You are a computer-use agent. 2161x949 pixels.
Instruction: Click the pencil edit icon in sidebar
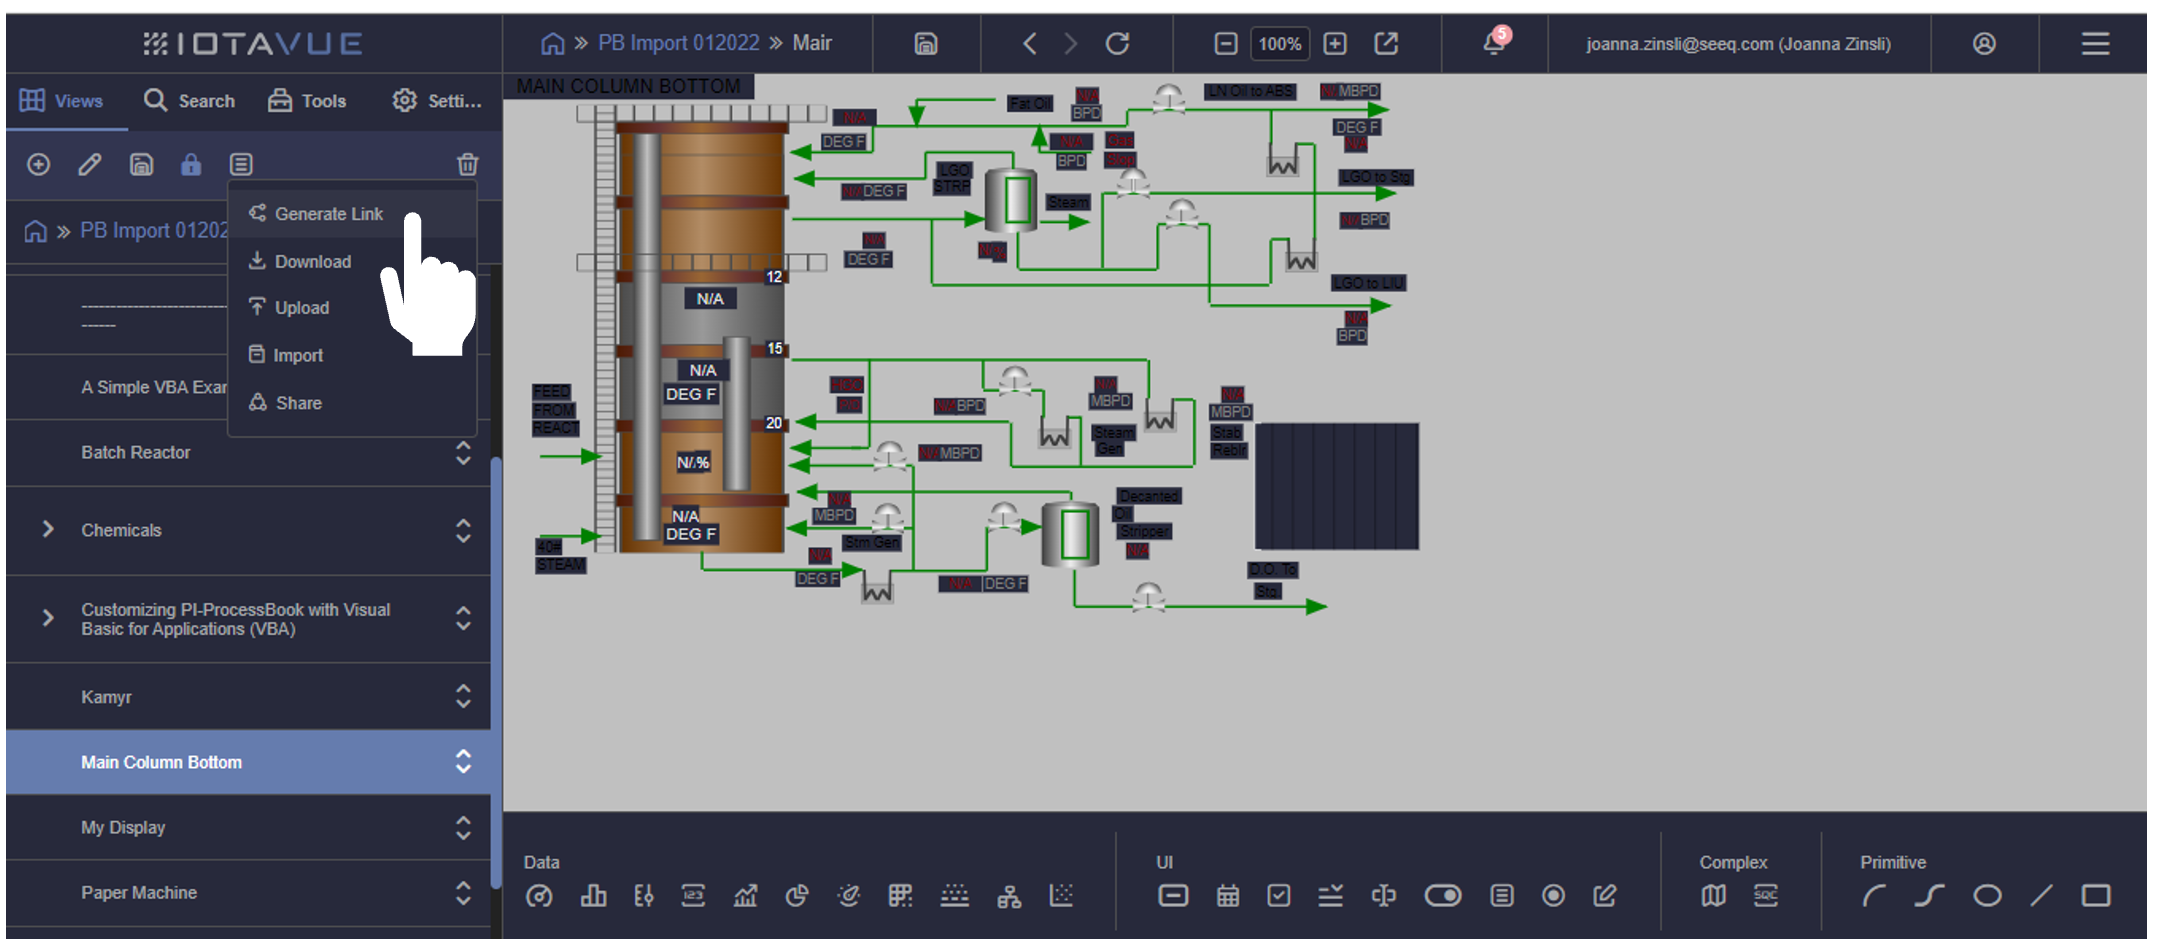(90, 164)
